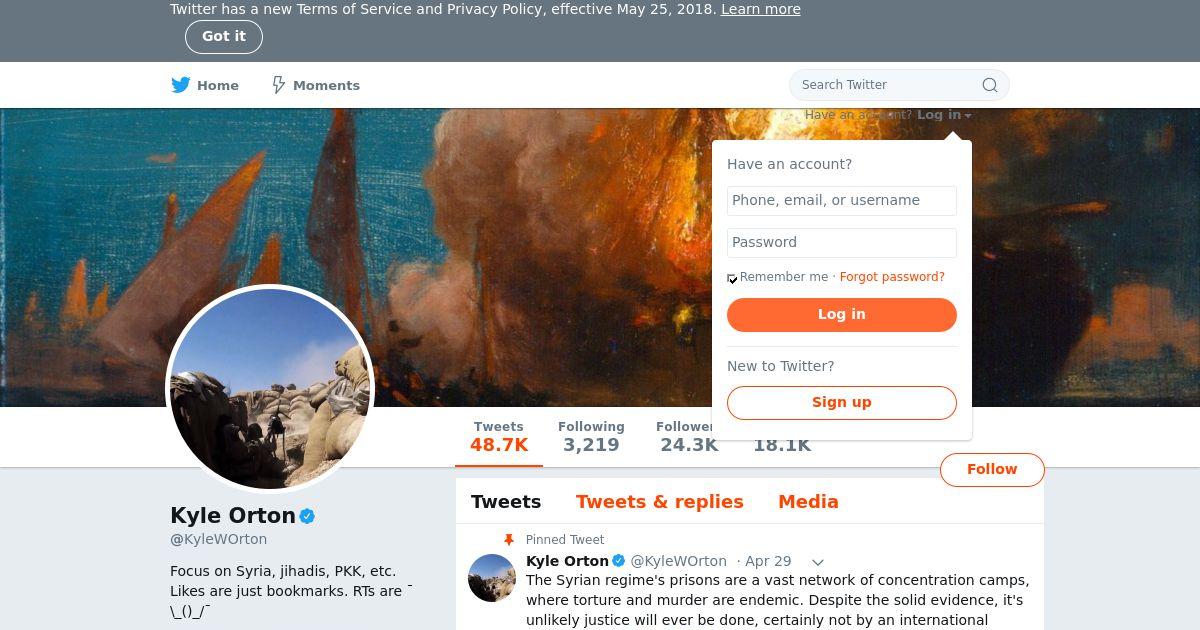Click the Sign up button
The width and height of the screenshot is (1200, 630).
click(x=842, y=402)
